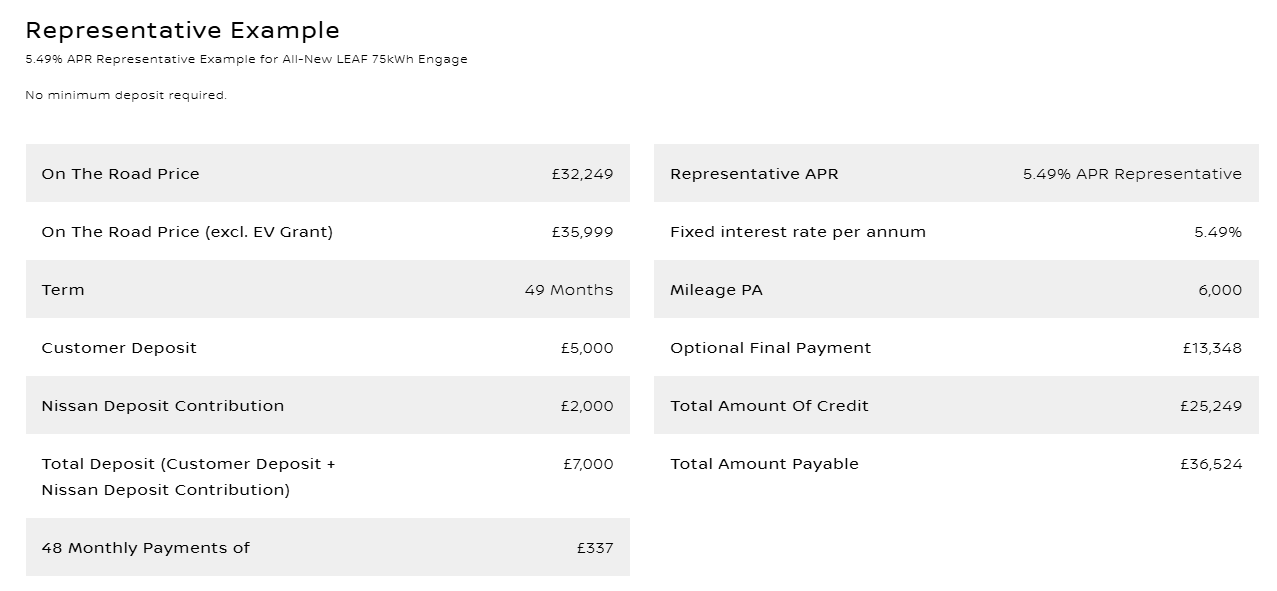Click the No minimum deposit required text
Image resolution: width=1277 pixels, height=591 pixels.
pyautogui.click(x=126, y=96)
